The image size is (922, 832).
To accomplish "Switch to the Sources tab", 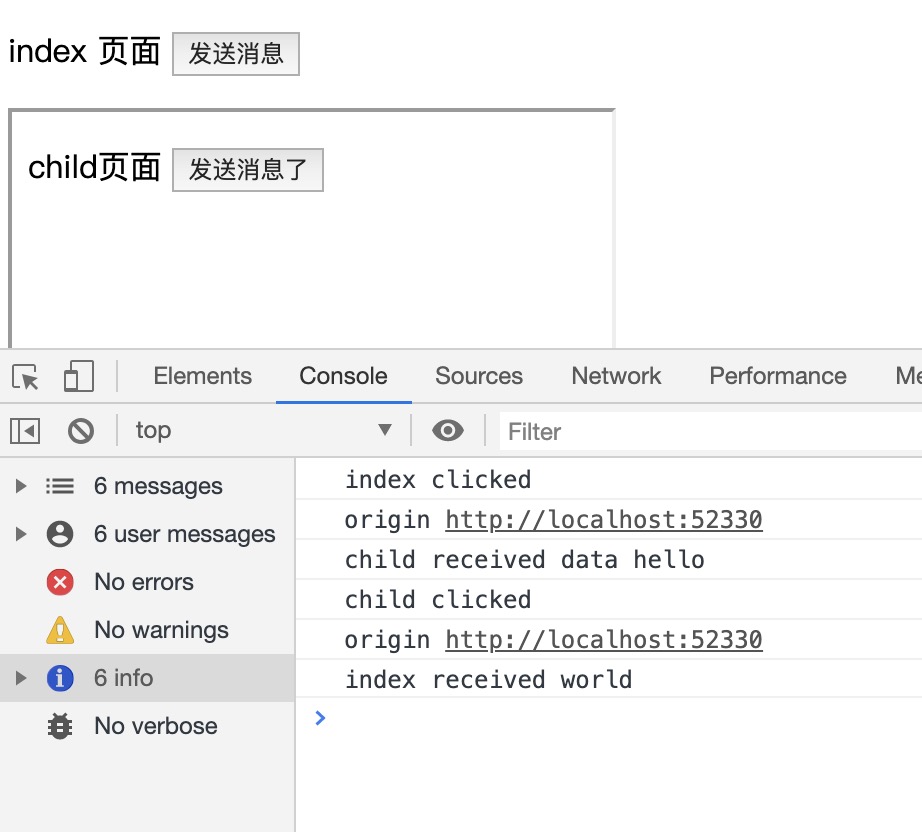I will [x=479, y=376].
